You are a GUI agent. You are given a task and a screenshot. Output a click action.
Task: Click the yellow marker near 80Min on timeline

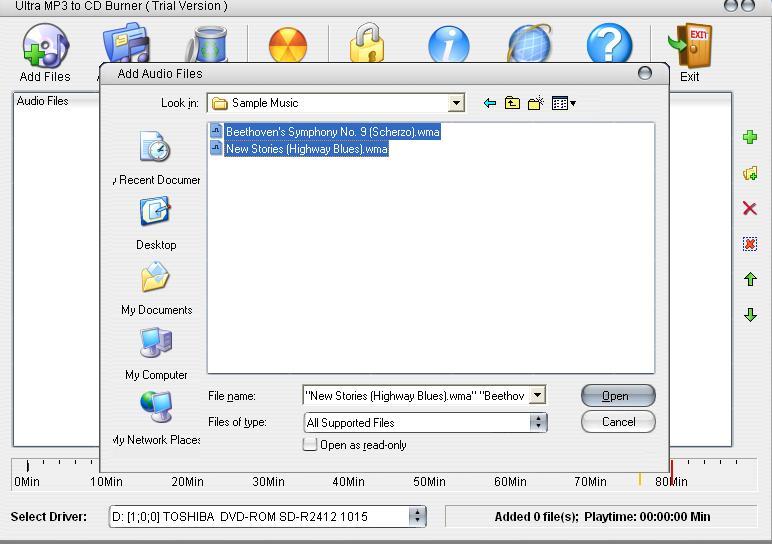point(640,479)
